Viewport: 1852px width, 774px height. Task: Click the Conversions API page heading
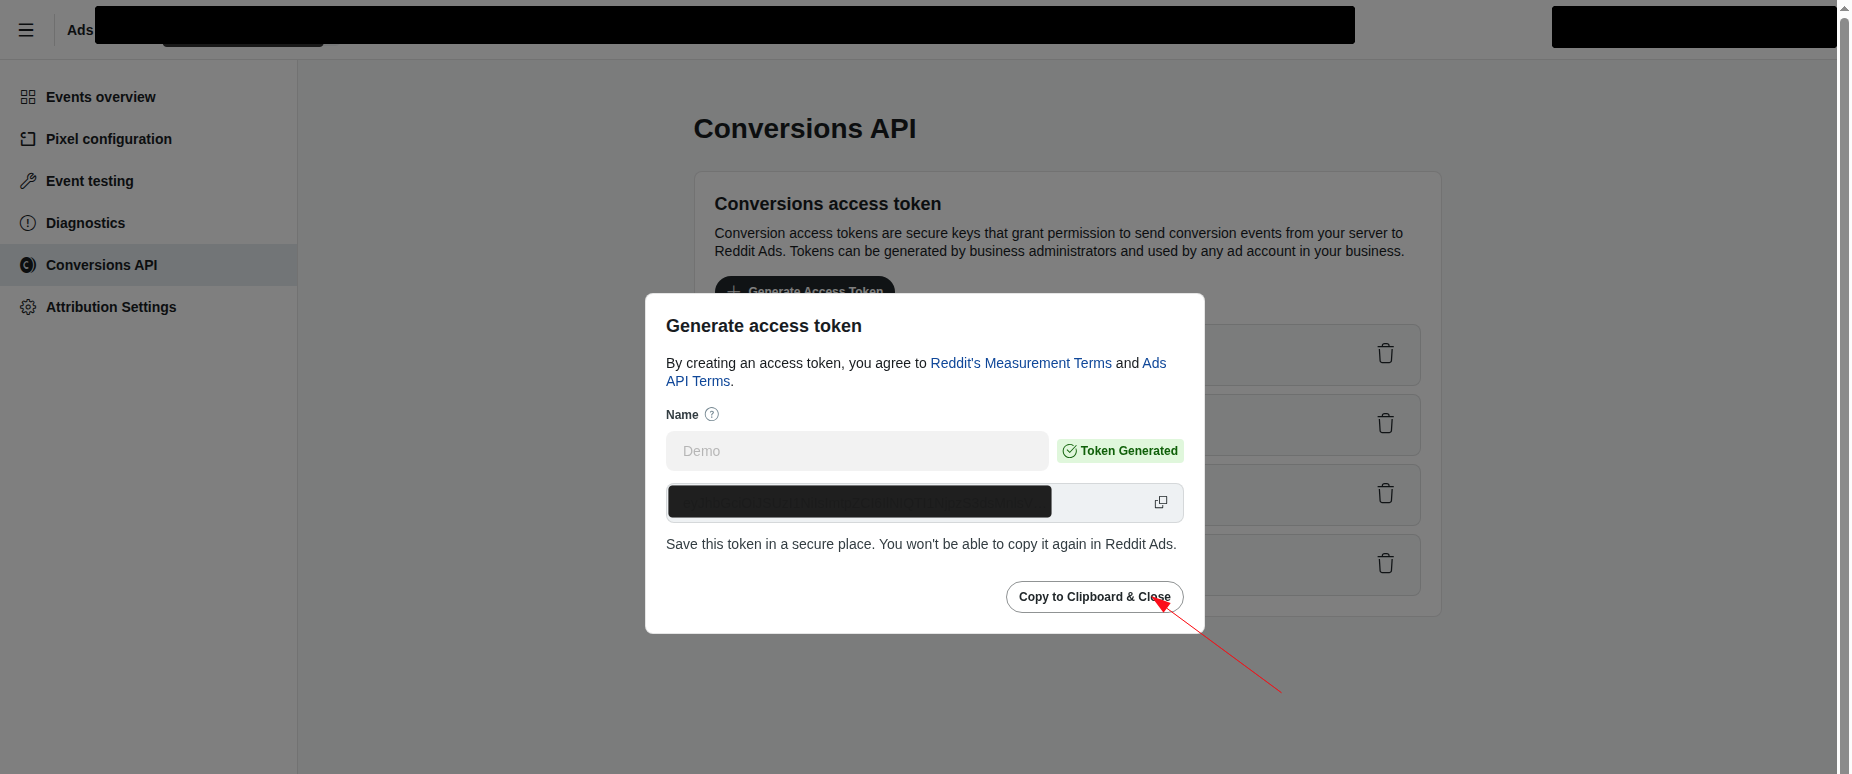point(805,129)
